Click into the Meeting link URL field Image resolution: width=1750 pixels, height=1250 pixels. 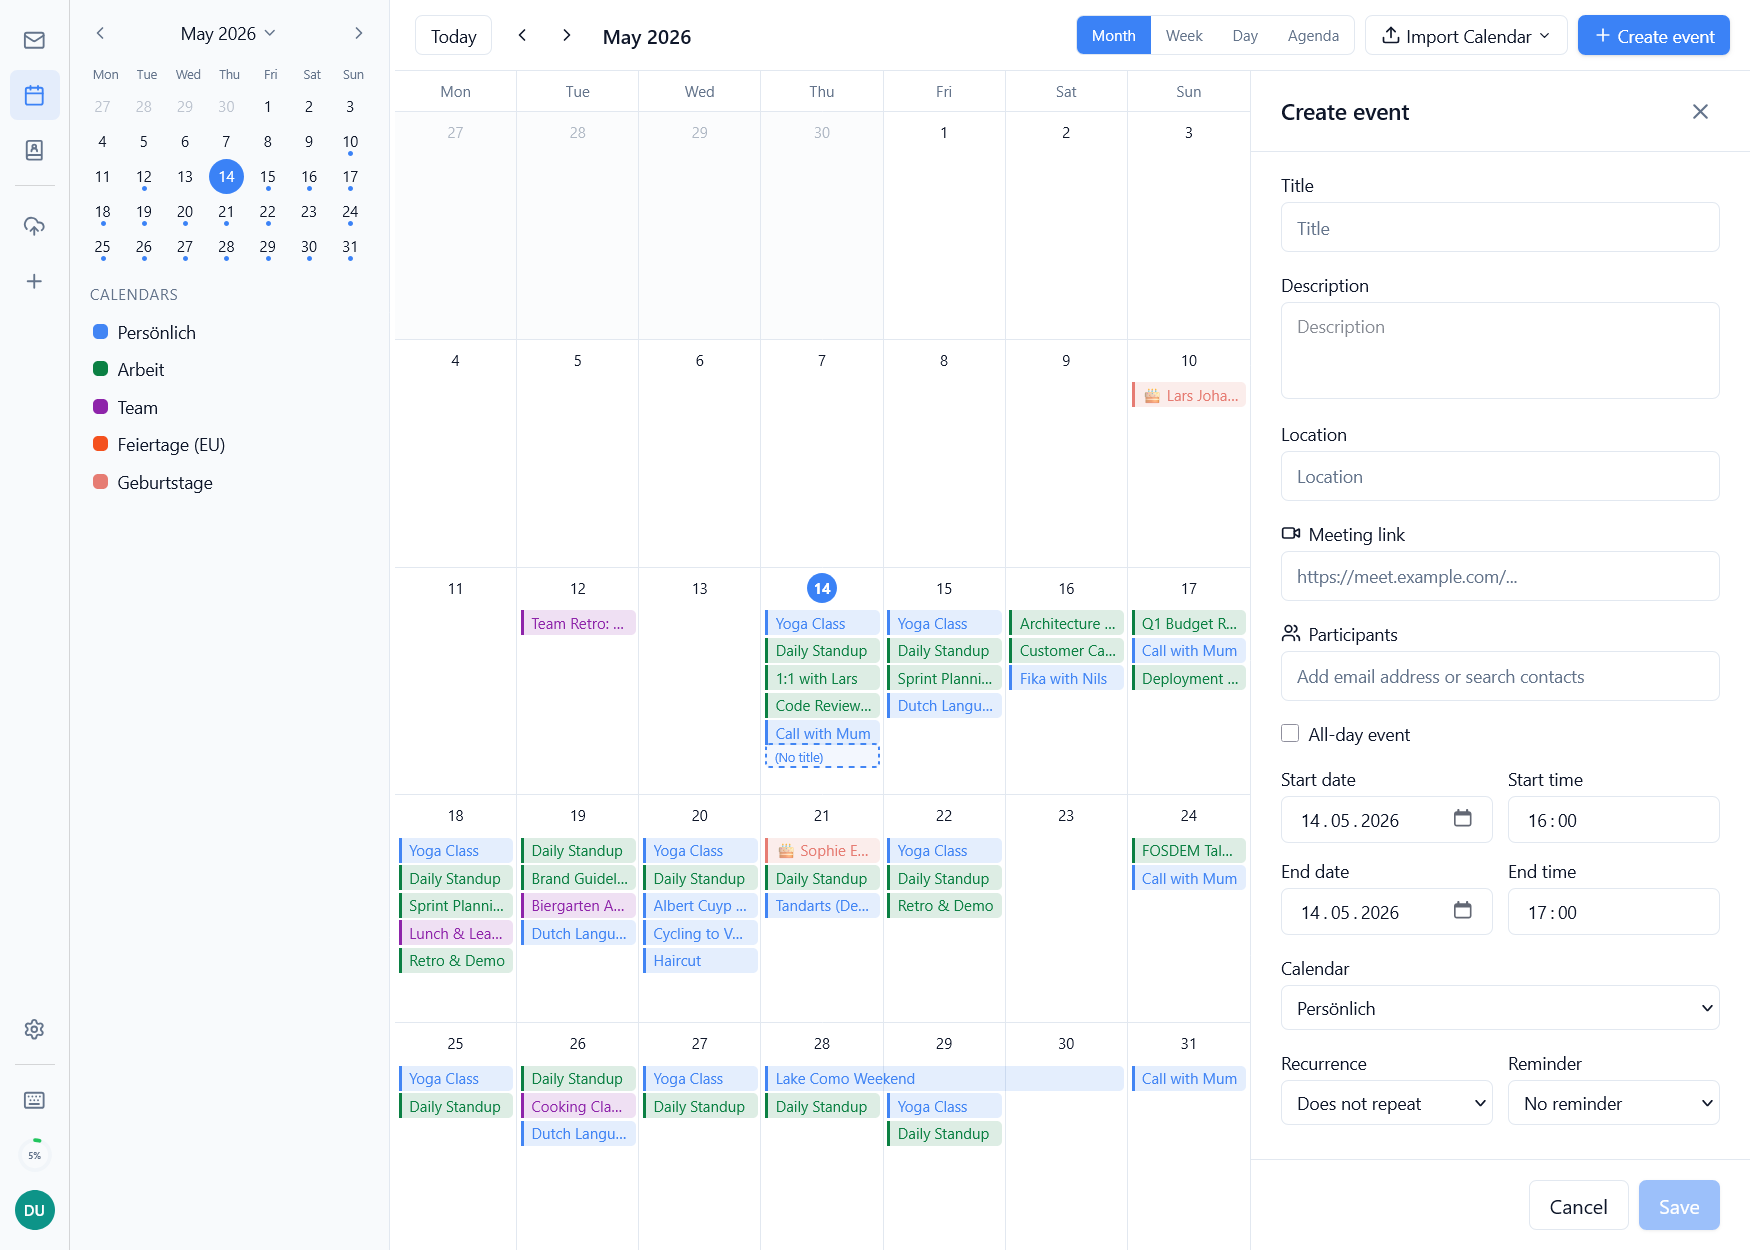tap(1500, 576)
